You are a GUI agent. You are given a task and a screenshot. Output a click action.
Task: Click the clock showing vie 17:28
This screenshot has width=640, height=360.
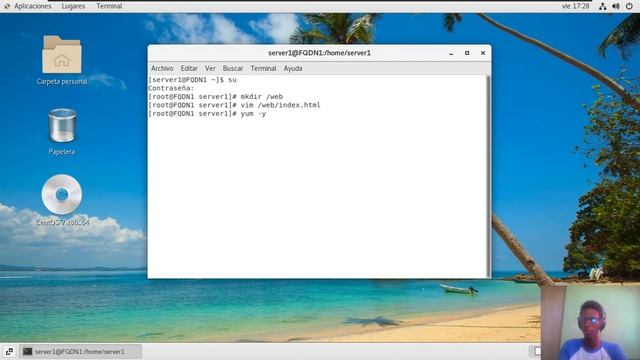tap(576, 6)
